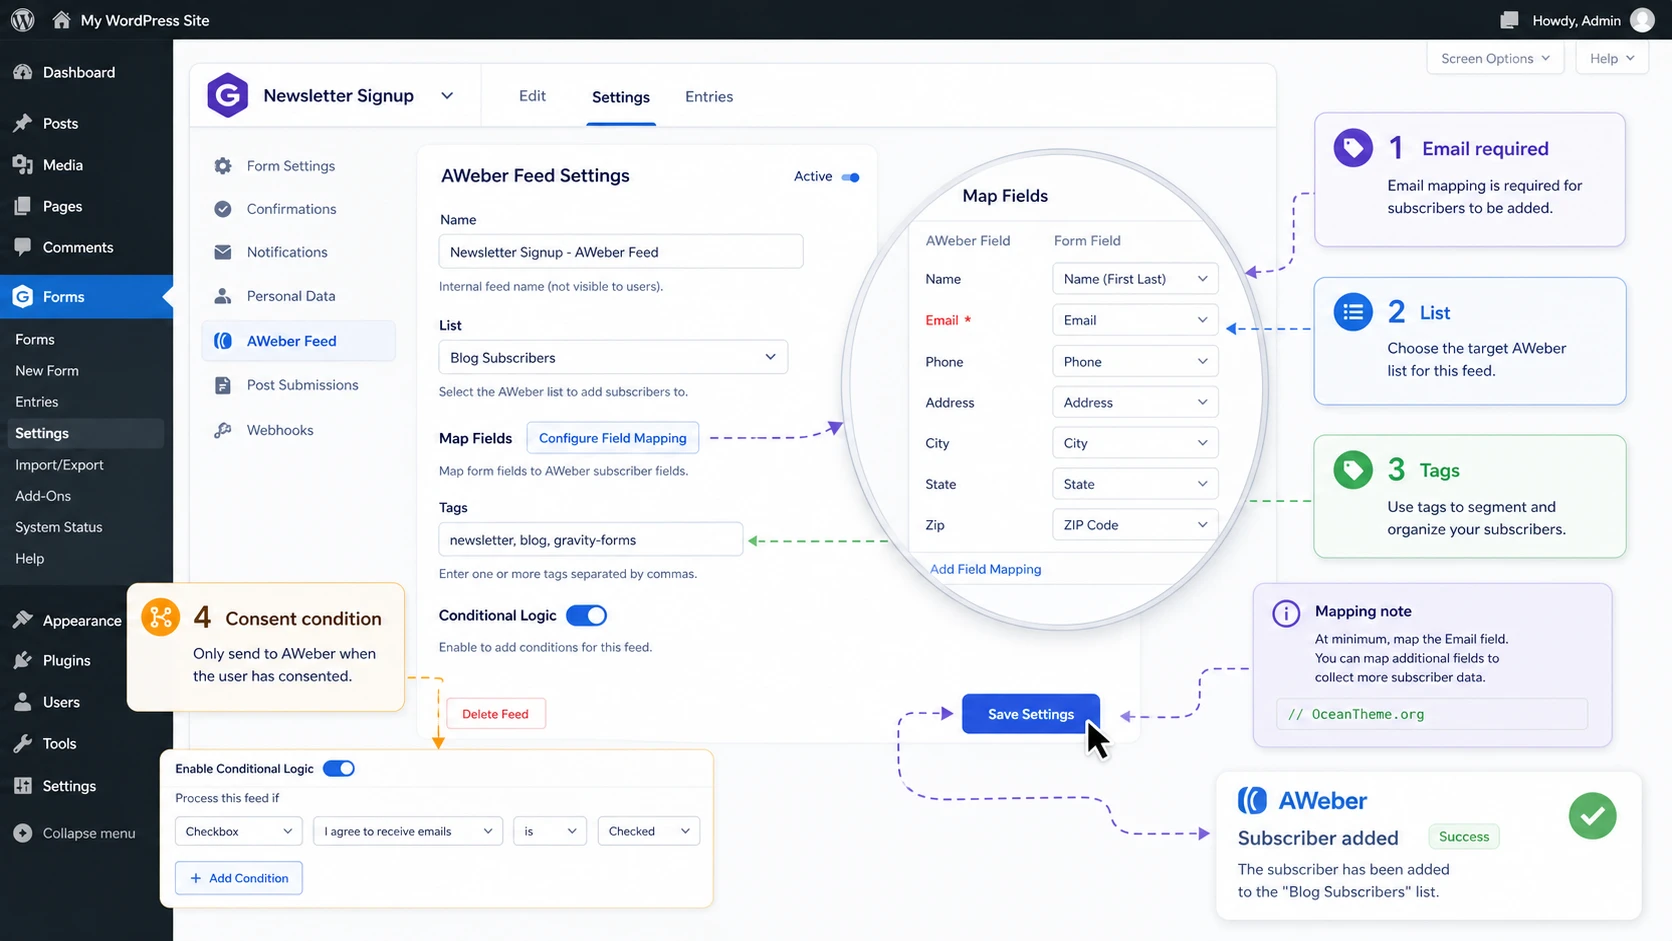Open New Form in Forms submenu
1672x941 pixels.
[47, 371]
